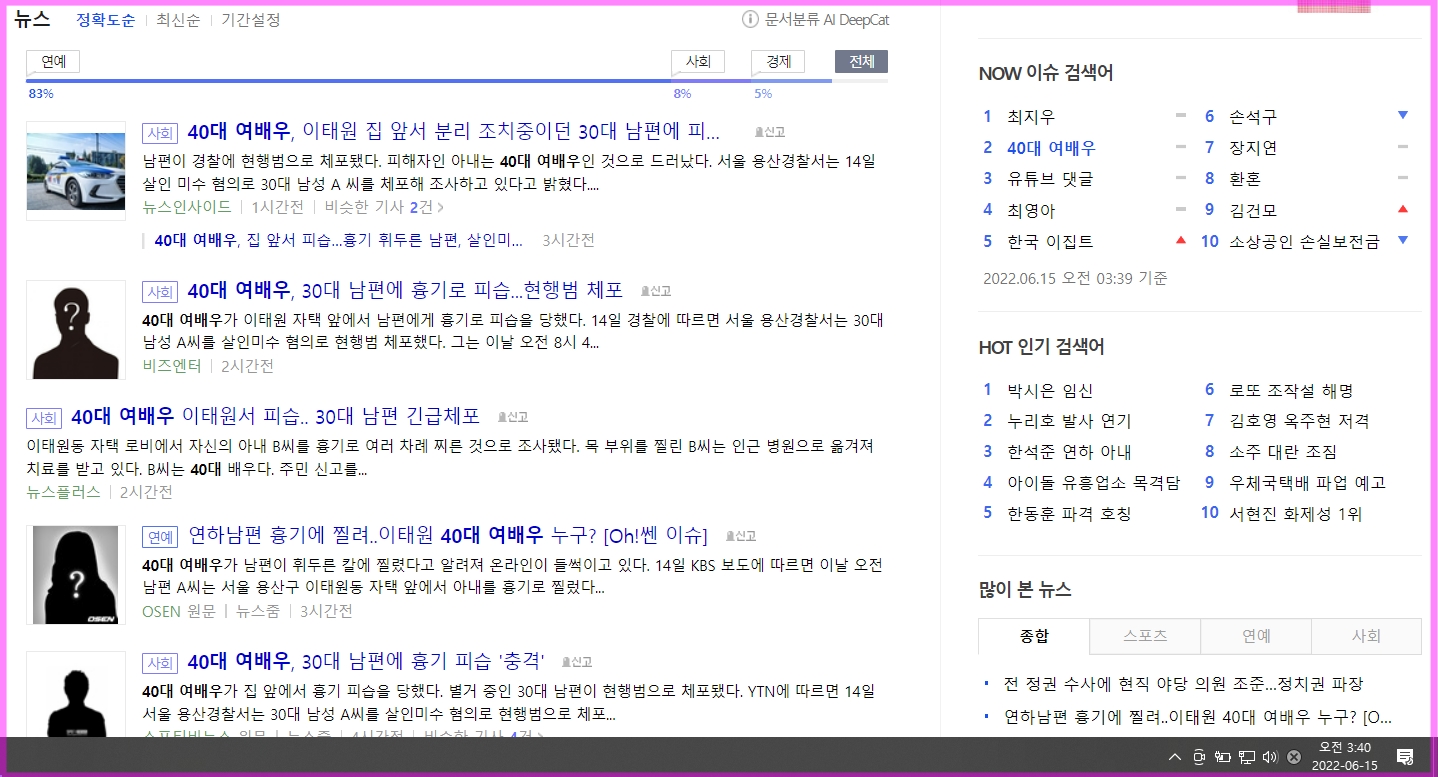Click 신고 icon on the Oh!쎈 이슈 headline
Screen dimensions: 1438x777
[741, 536]
